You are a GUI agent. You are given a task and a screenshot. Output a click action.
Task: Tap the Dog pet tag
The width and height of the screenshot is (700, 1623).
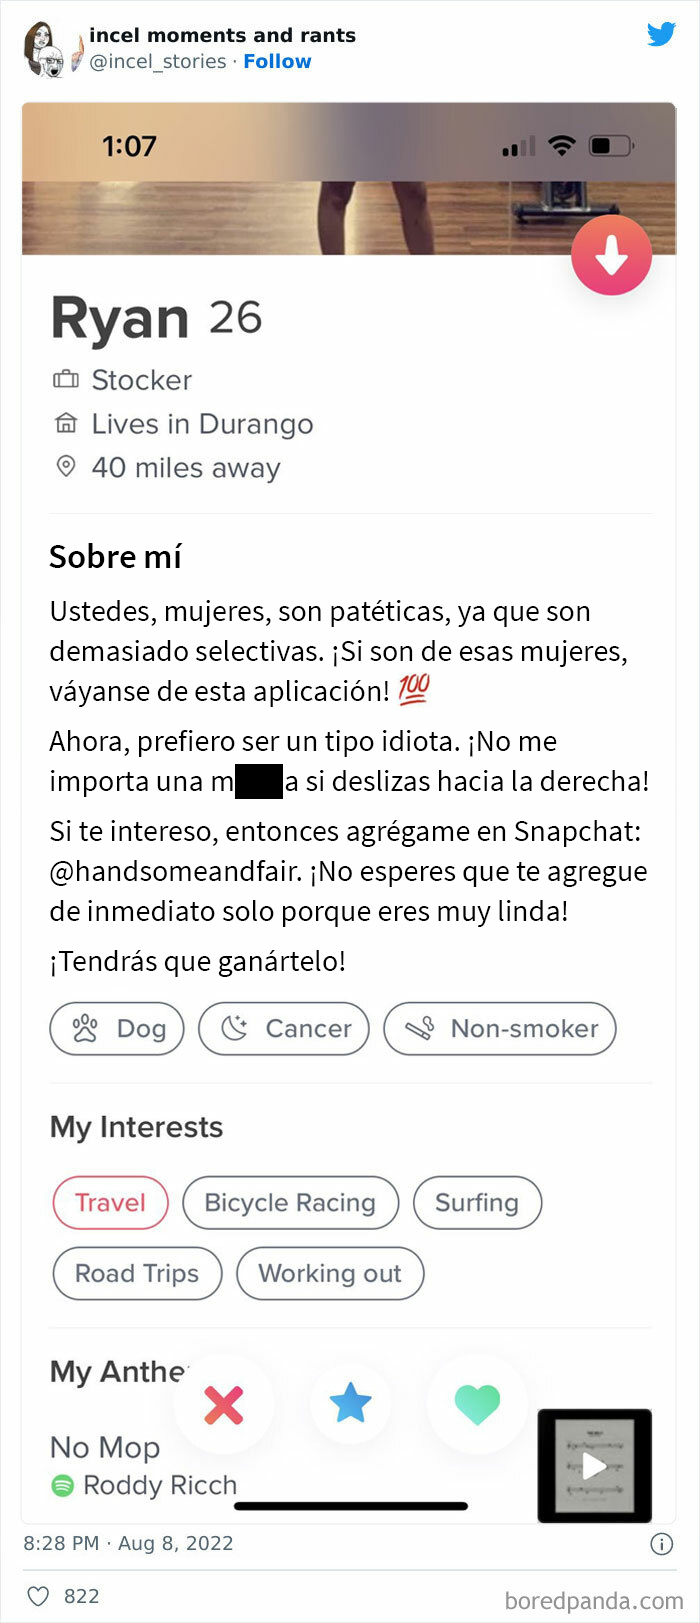pos(117,1028)
